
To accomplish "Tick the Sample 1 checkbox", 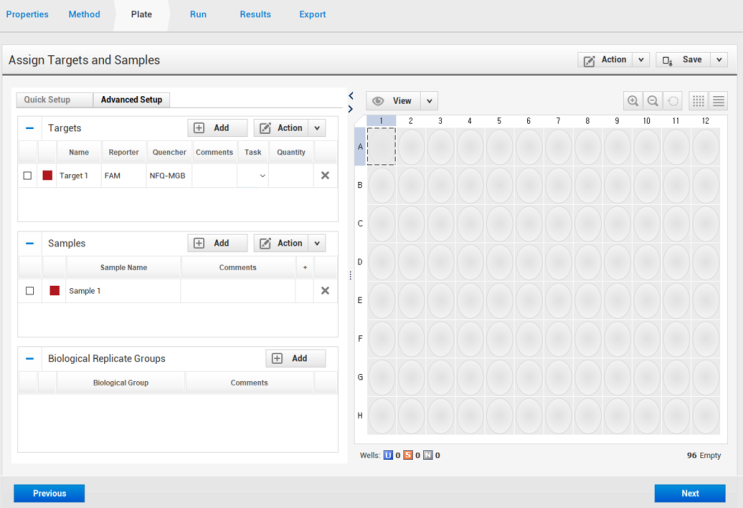I will tap(30, 290).
